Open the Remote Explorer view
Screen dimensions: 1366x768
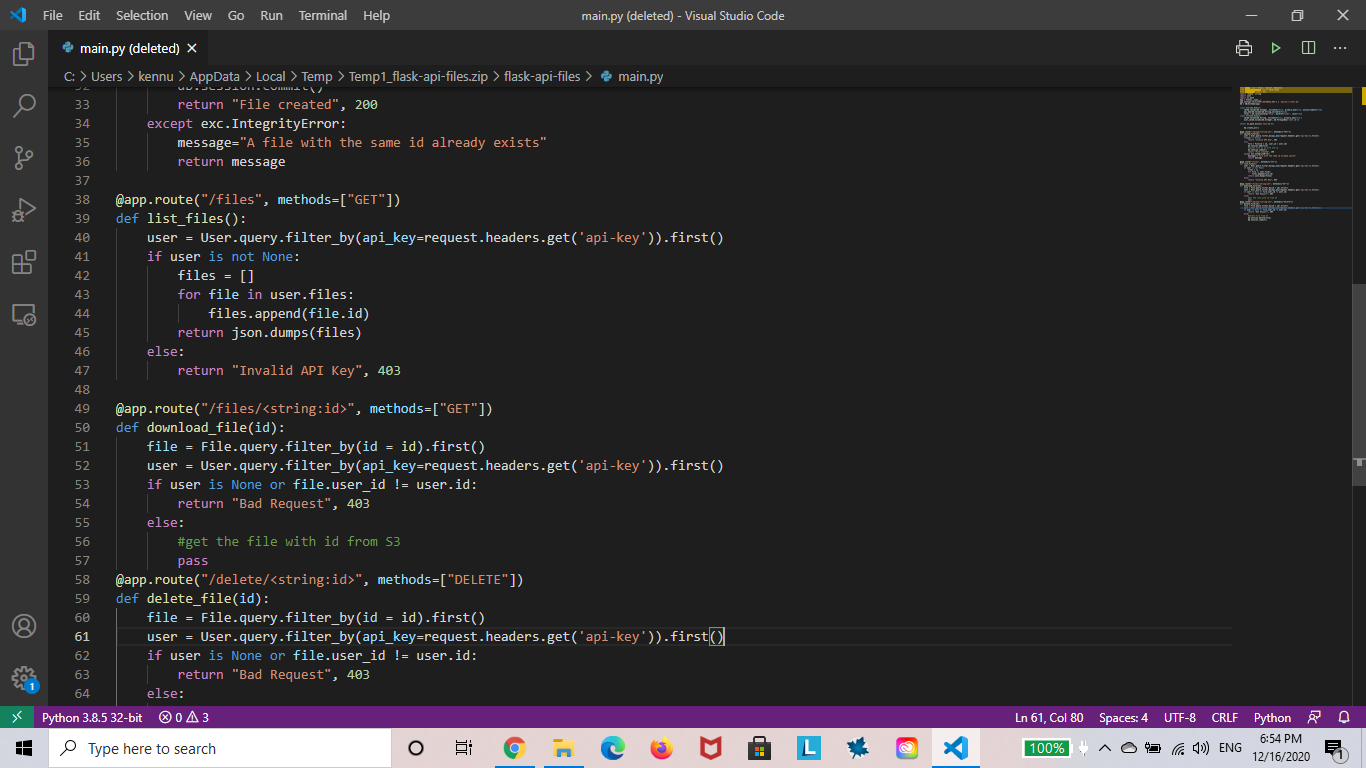coord(22,314)
